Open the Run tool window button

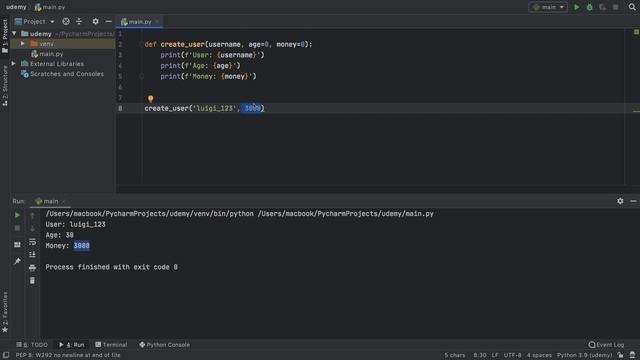(71, 344)
